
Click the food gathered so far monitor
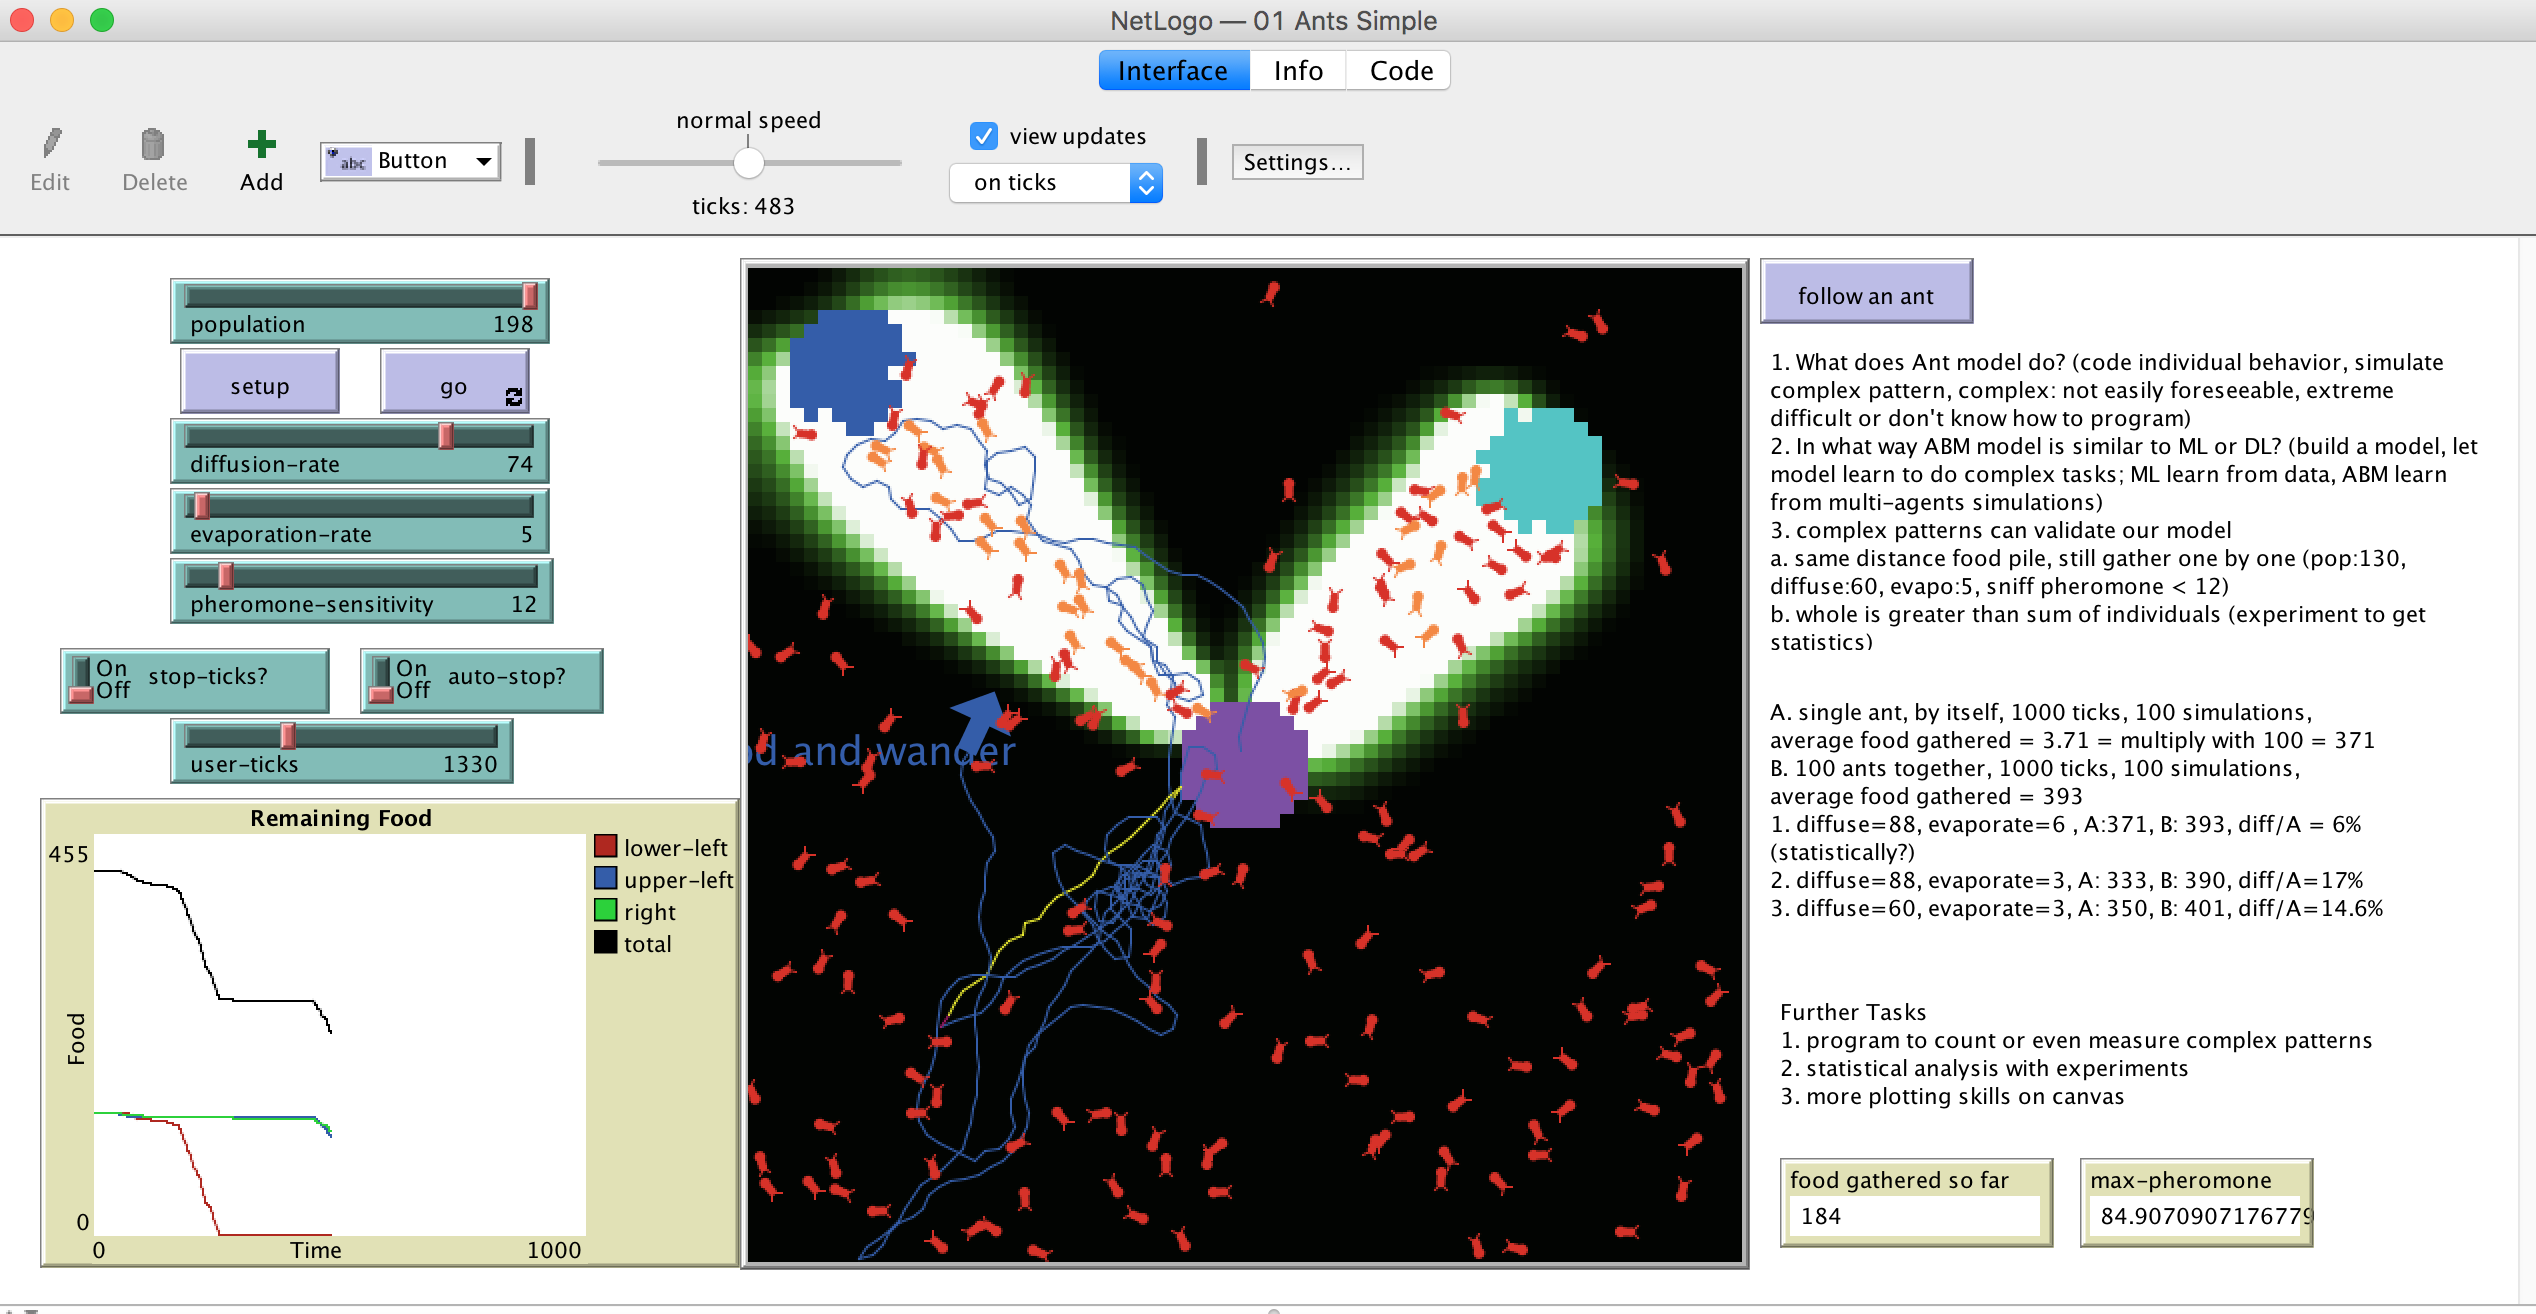[1915, 1202]
